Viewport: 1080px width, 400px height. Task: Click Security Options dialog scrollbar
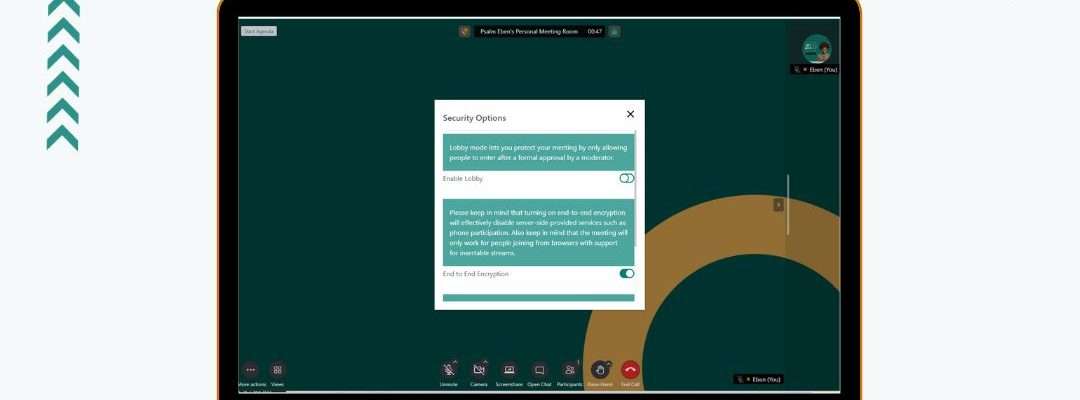(x=635, y=189)
